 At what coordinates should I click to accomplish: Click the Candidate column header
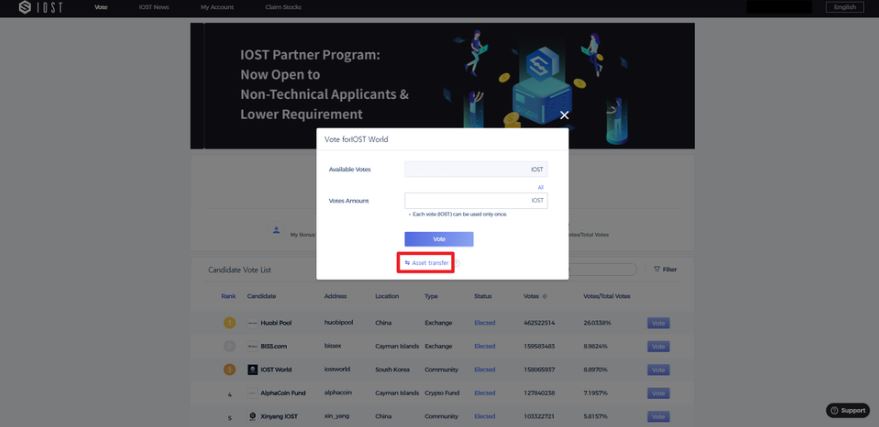pos(261,296)
